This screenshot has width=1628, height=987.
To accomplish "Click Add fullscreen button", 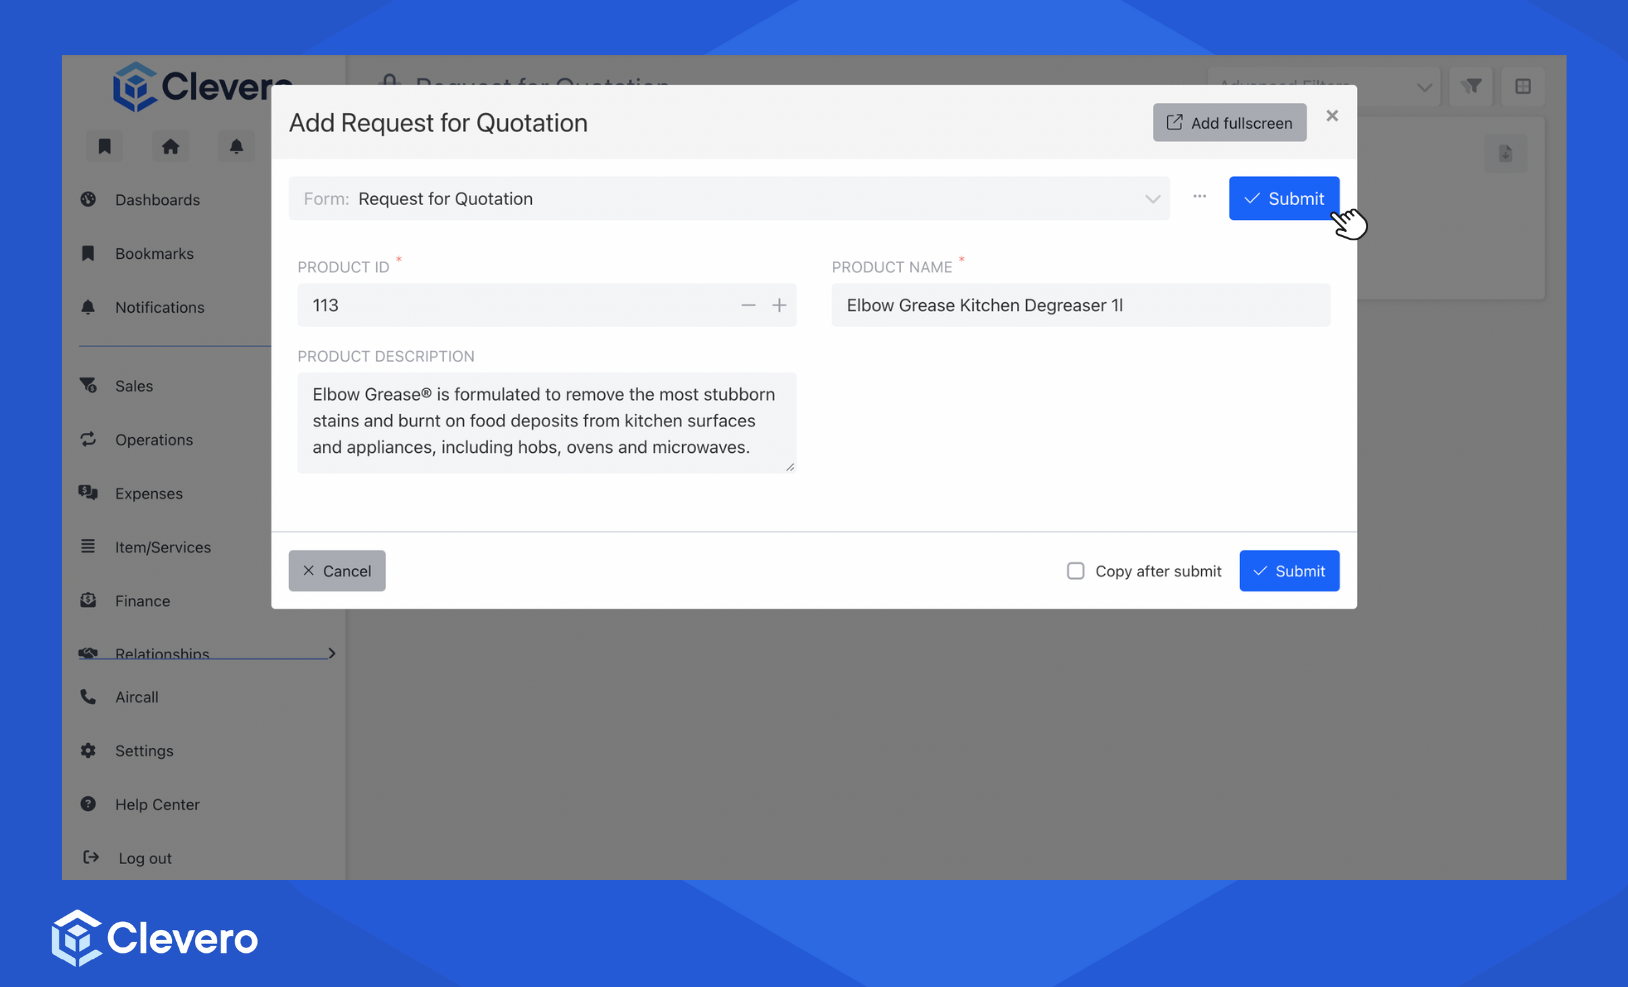I will 1230,123.
